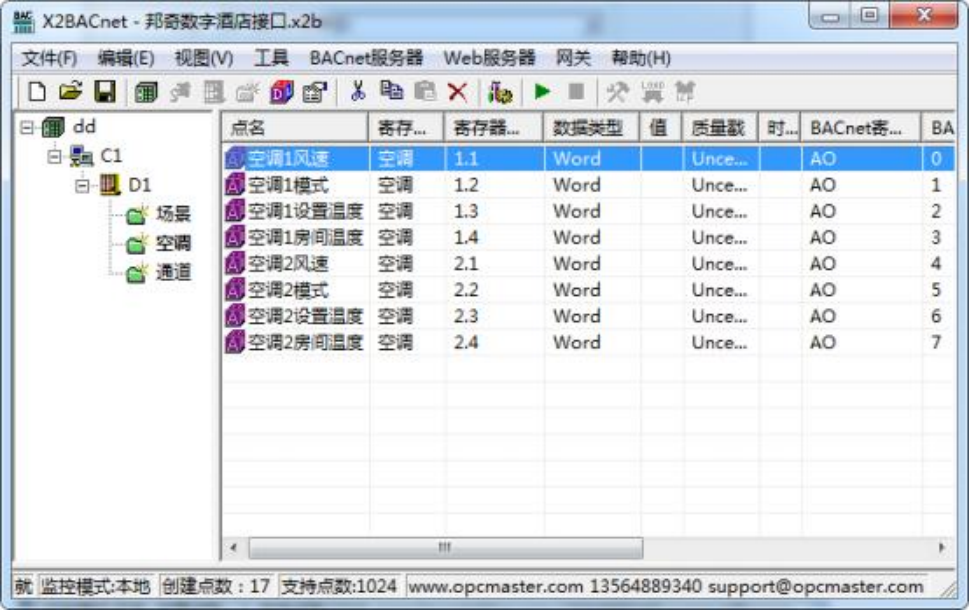Open the 帮助(H) menu

click(x=641, y=59)
